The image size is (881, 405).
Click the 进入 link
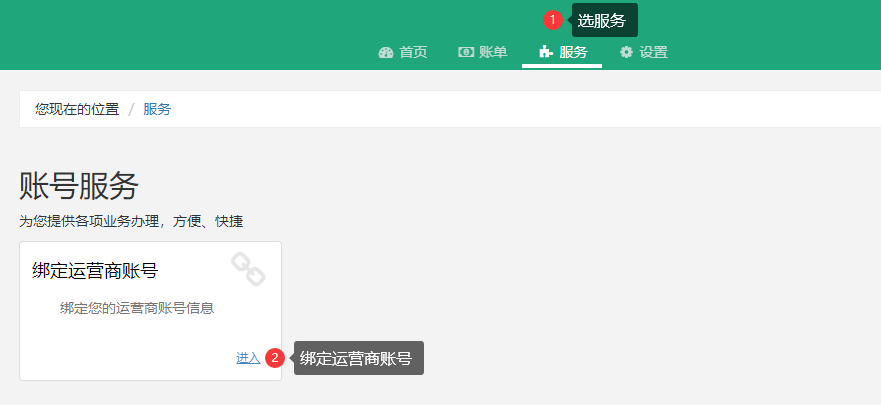248,358
